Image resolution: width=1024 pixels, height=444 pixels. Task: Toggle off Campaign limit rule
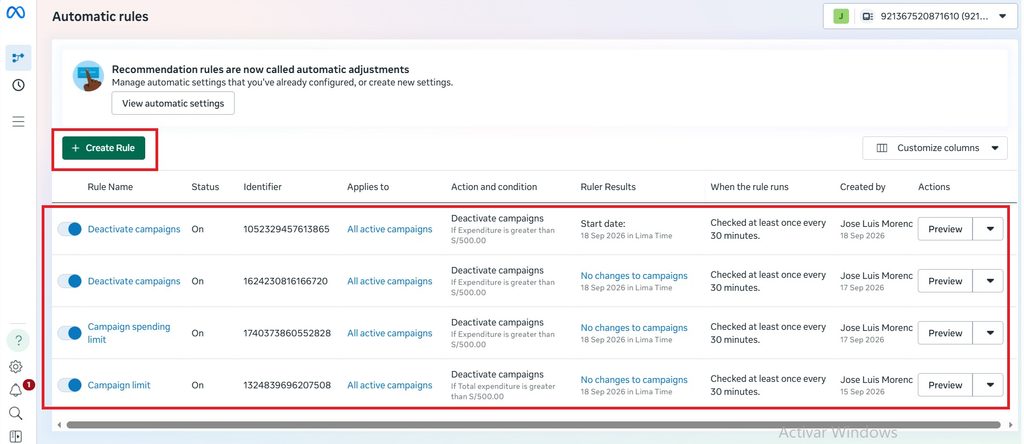pos(69,385)
